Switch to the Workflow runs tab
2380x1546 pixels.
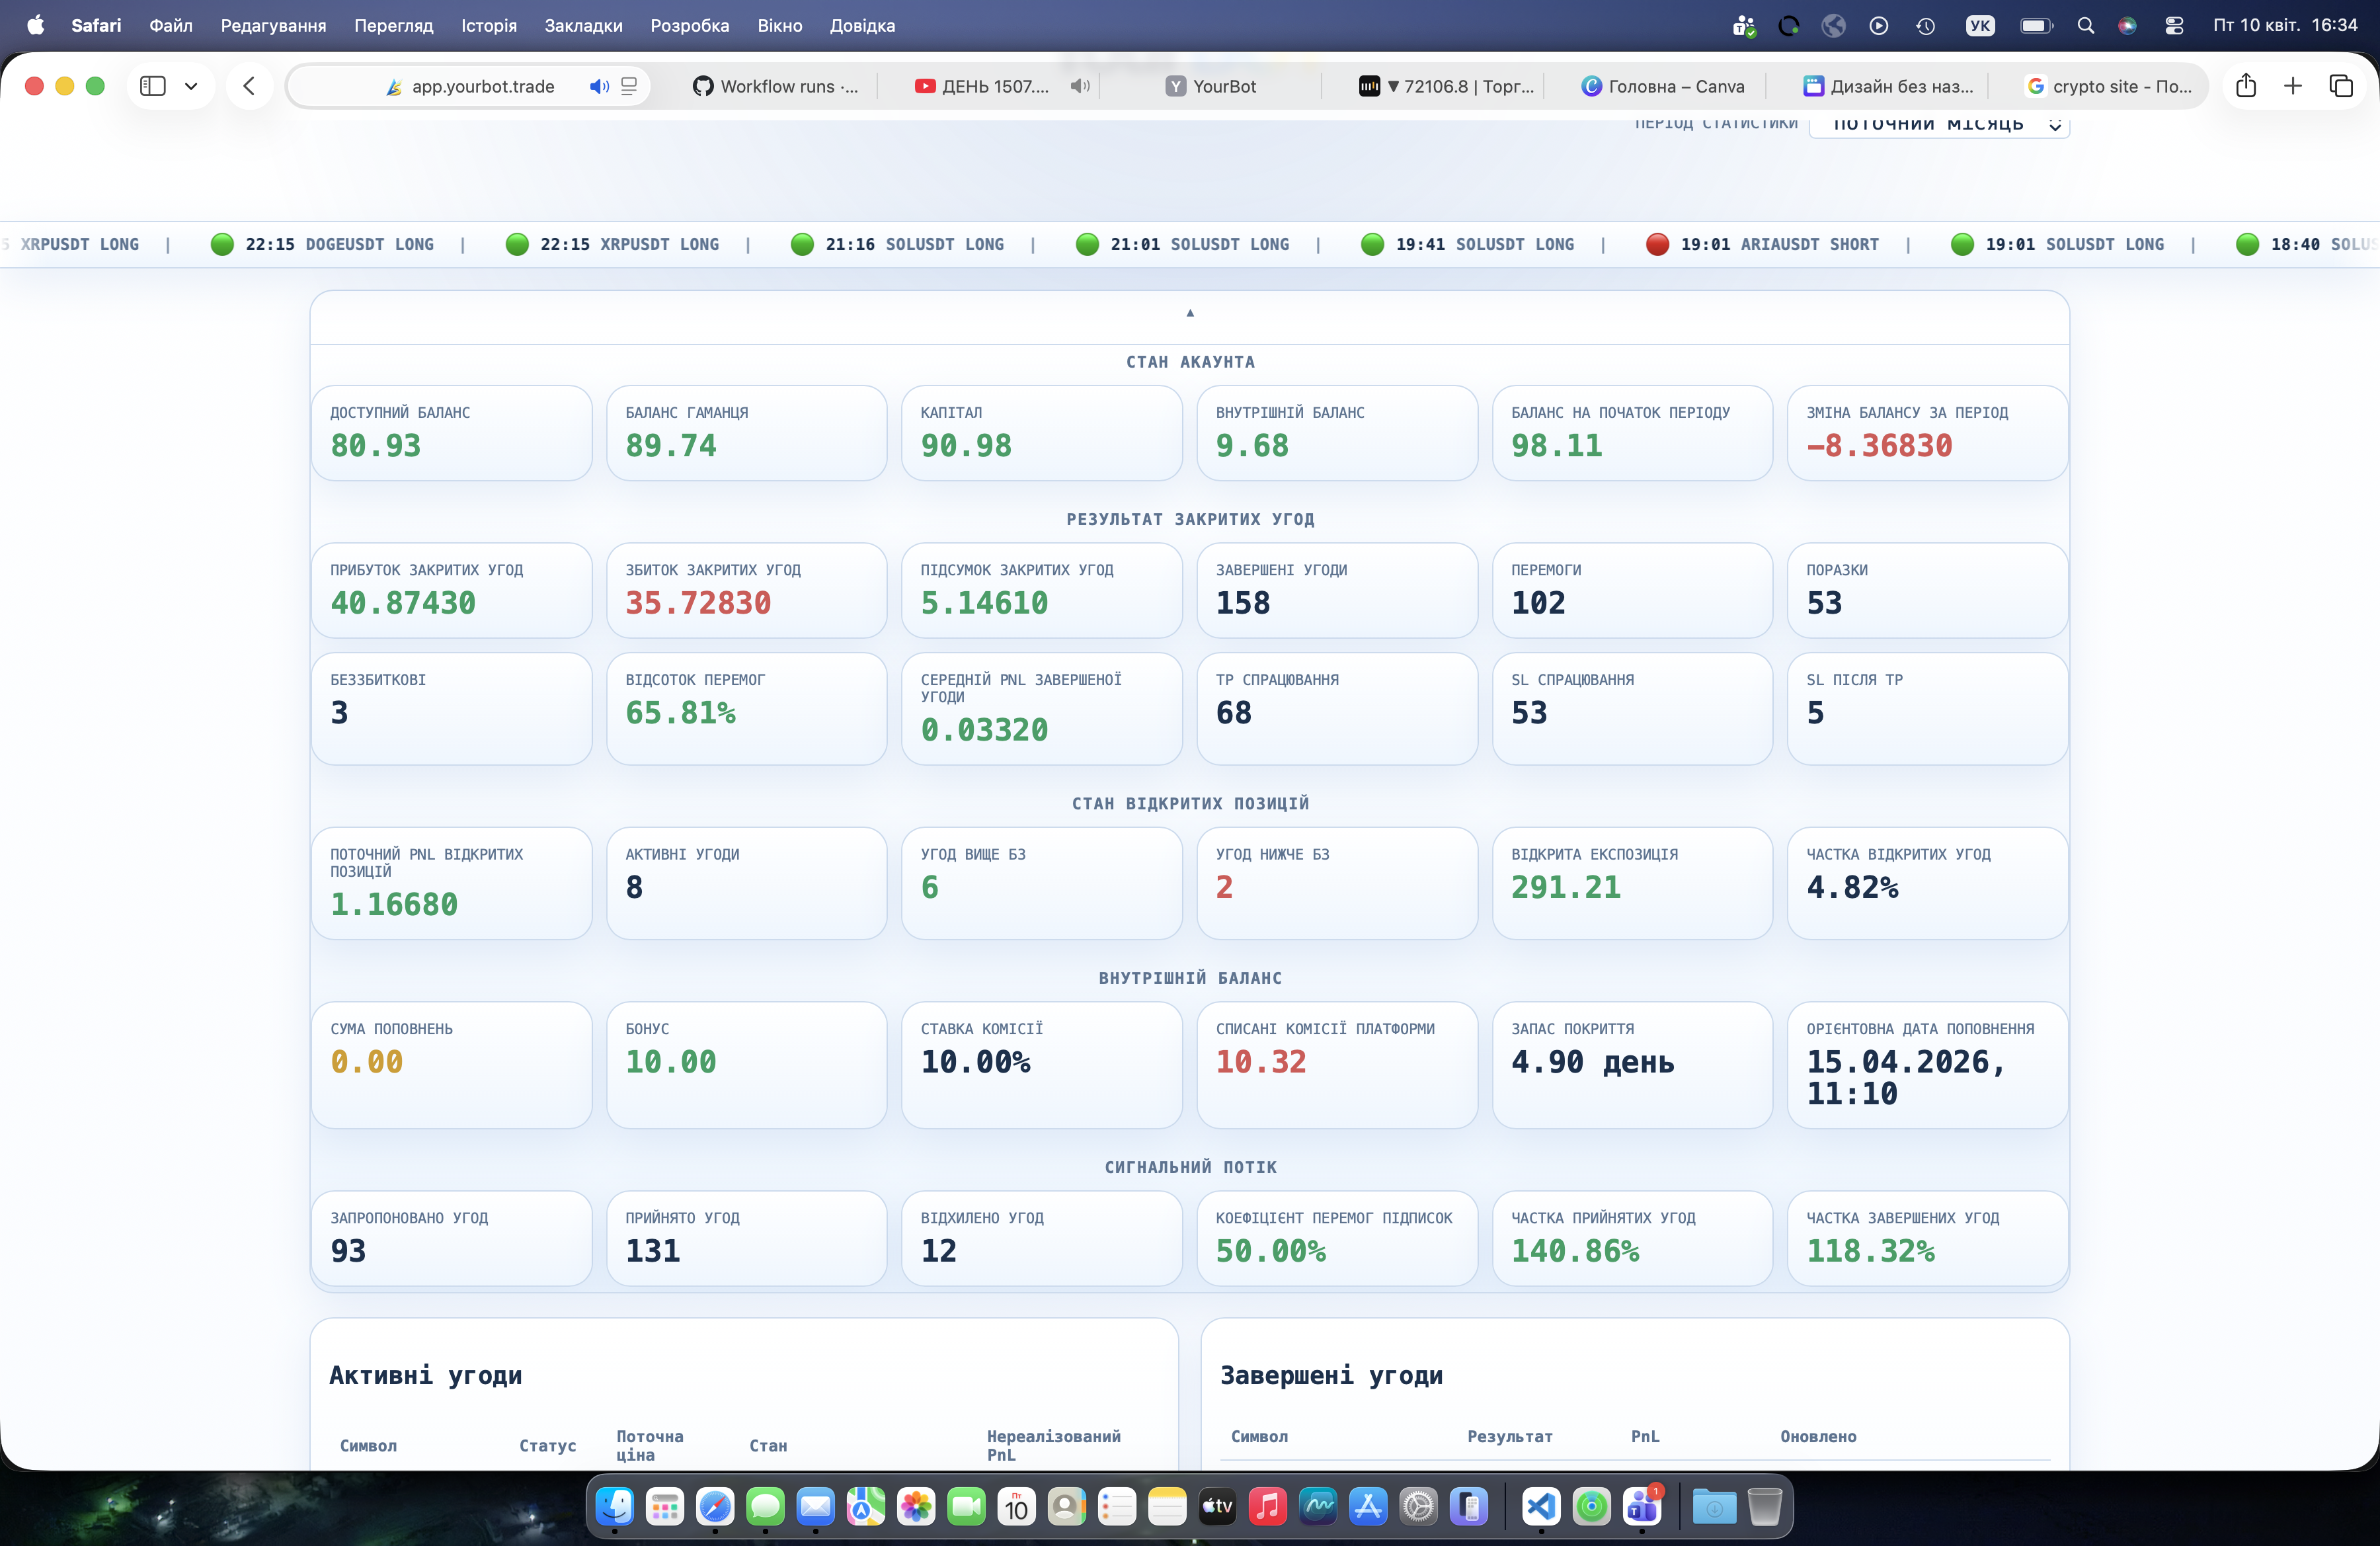[x=777, y=86]
